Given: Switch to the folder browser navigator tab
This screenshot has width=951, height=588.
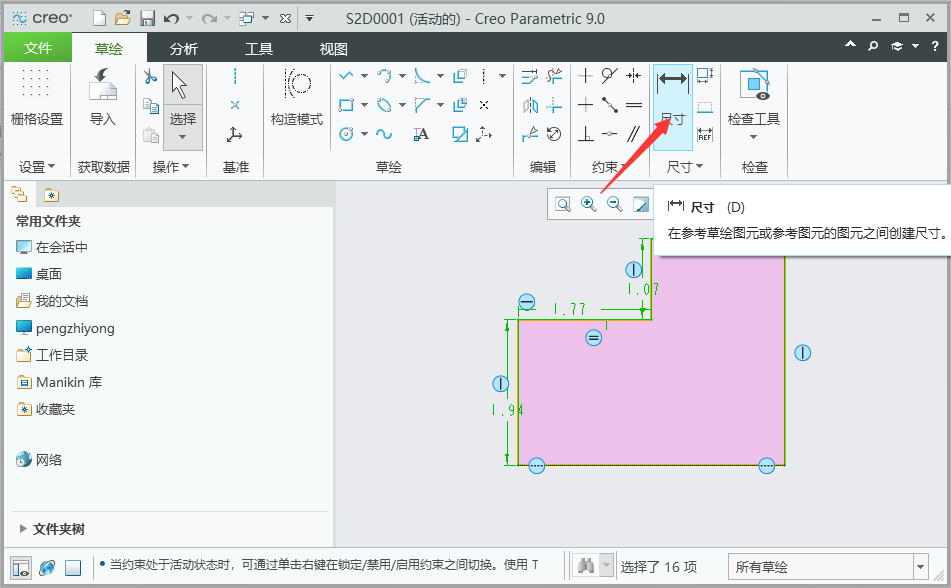Looking at the screenshot, I should [x=19, y=195].
